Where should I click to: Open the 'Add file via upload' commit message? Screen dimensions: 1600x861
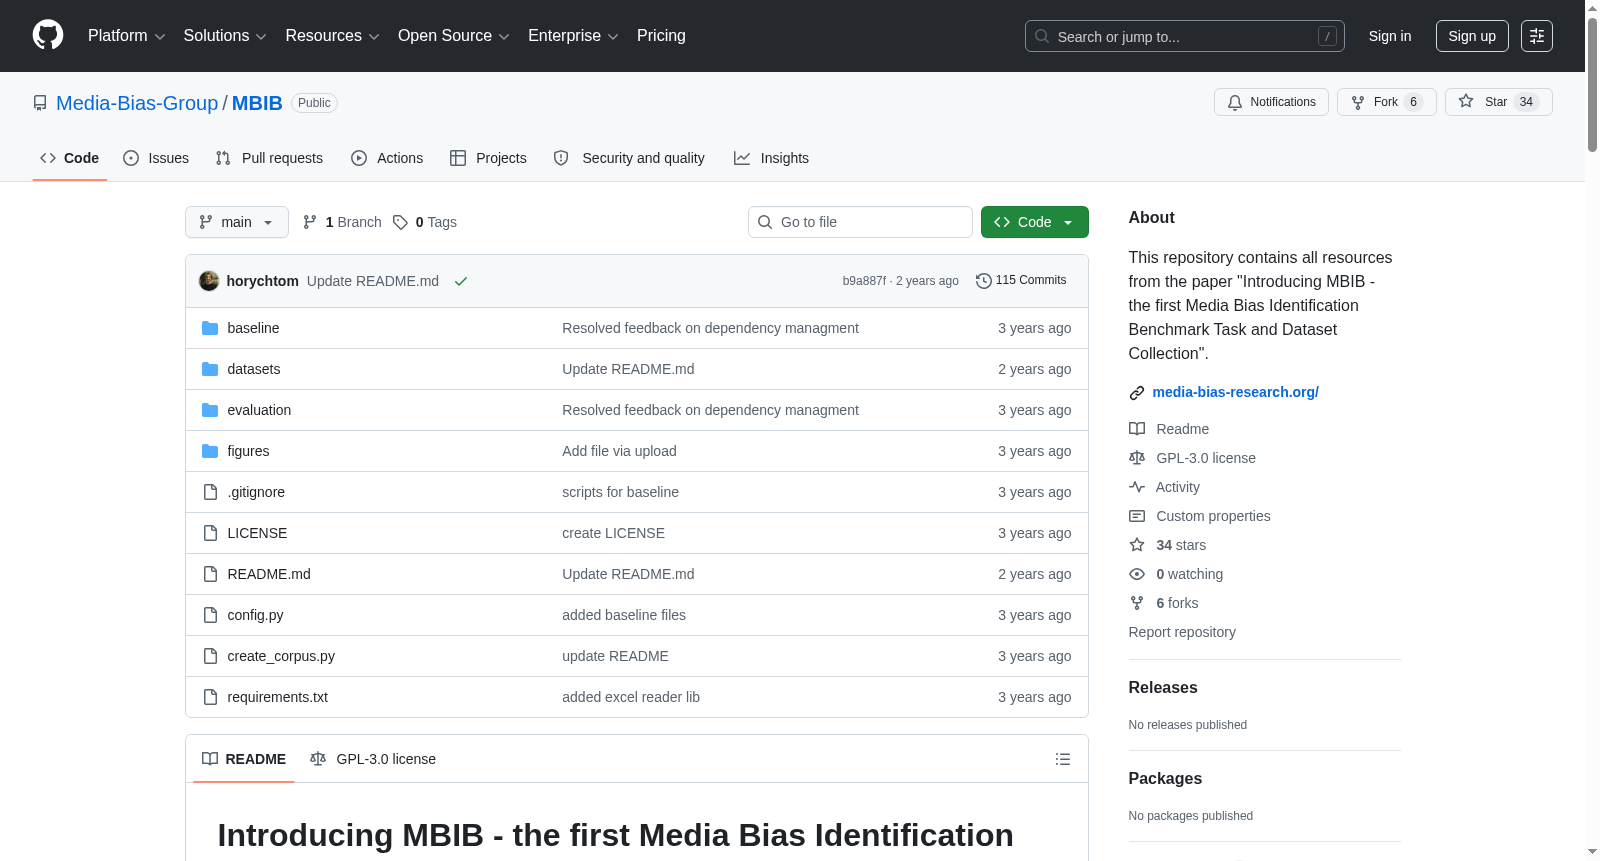(x=619, y=451)
